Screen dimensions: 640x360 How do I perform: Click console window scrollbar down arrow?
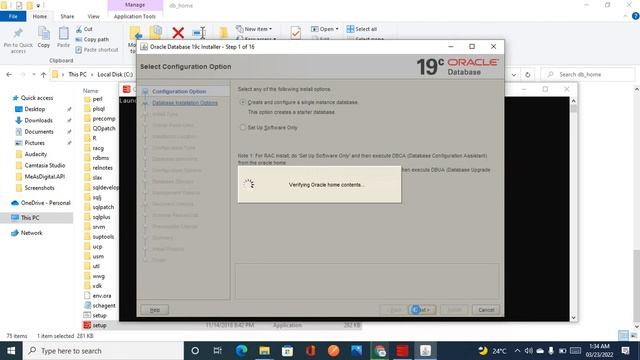point(573,318)
